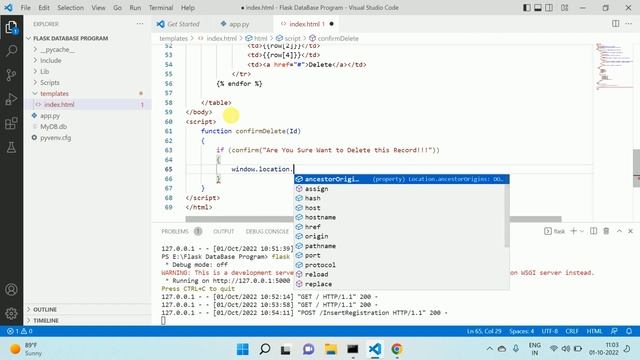Image resolution: width=640 pixels, height=360 pixels.
Task: Open the File menu
Action: [25, 8]
